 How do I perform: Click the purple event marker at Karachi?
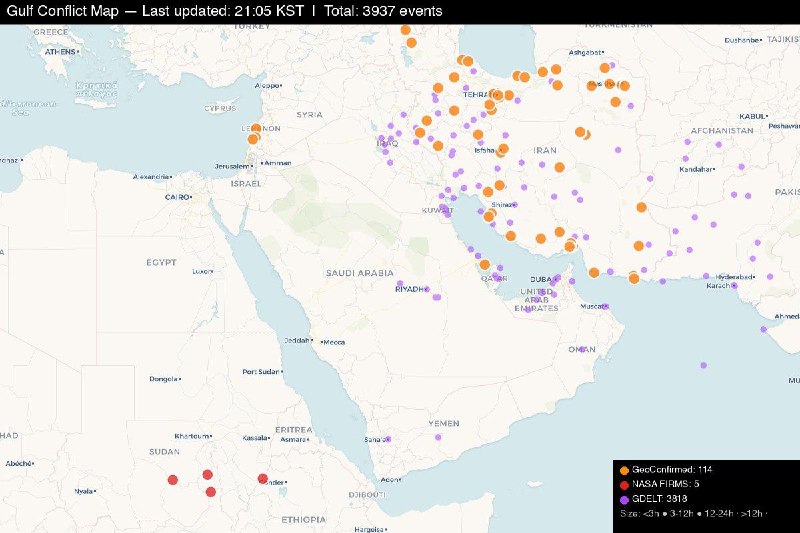pos(734,285)
